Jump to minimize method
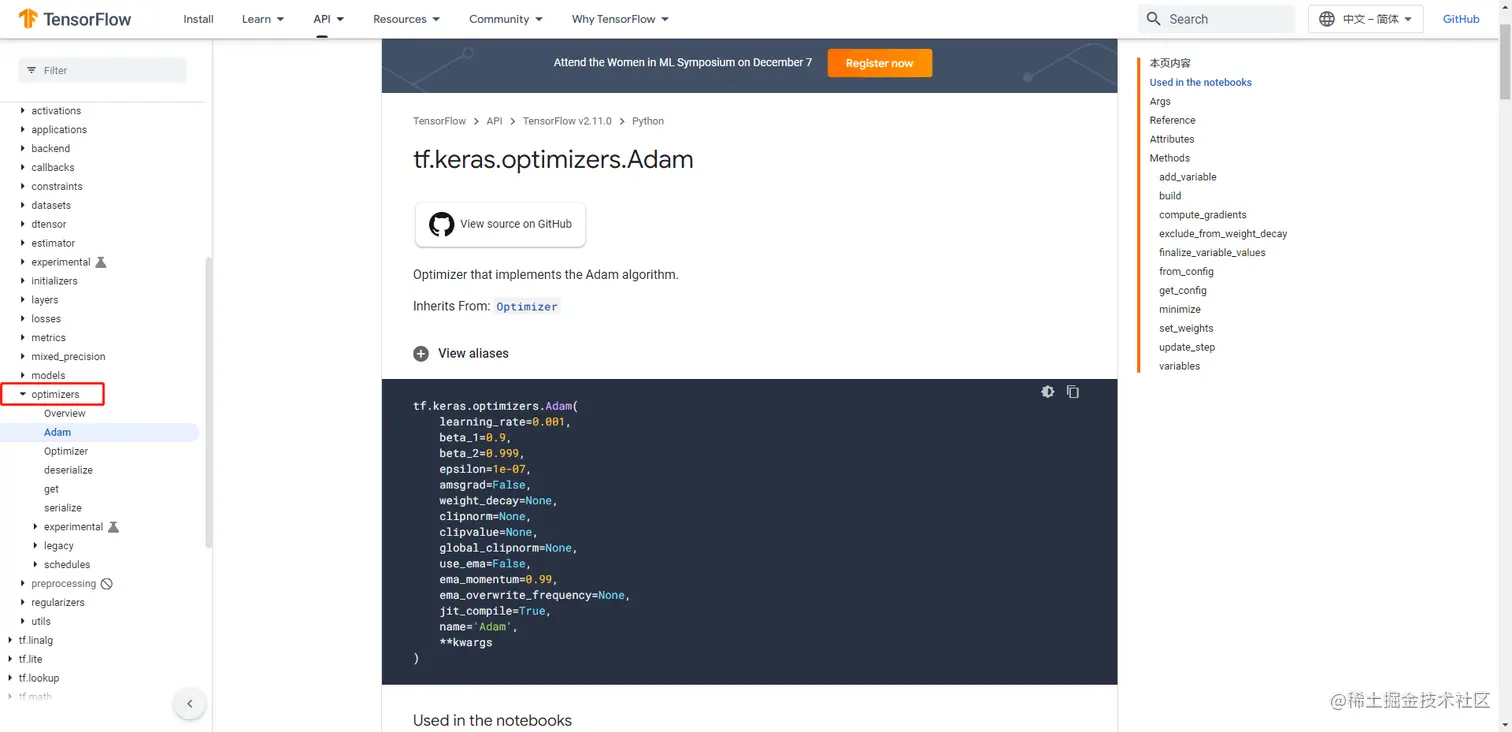 coord(1180,310)
